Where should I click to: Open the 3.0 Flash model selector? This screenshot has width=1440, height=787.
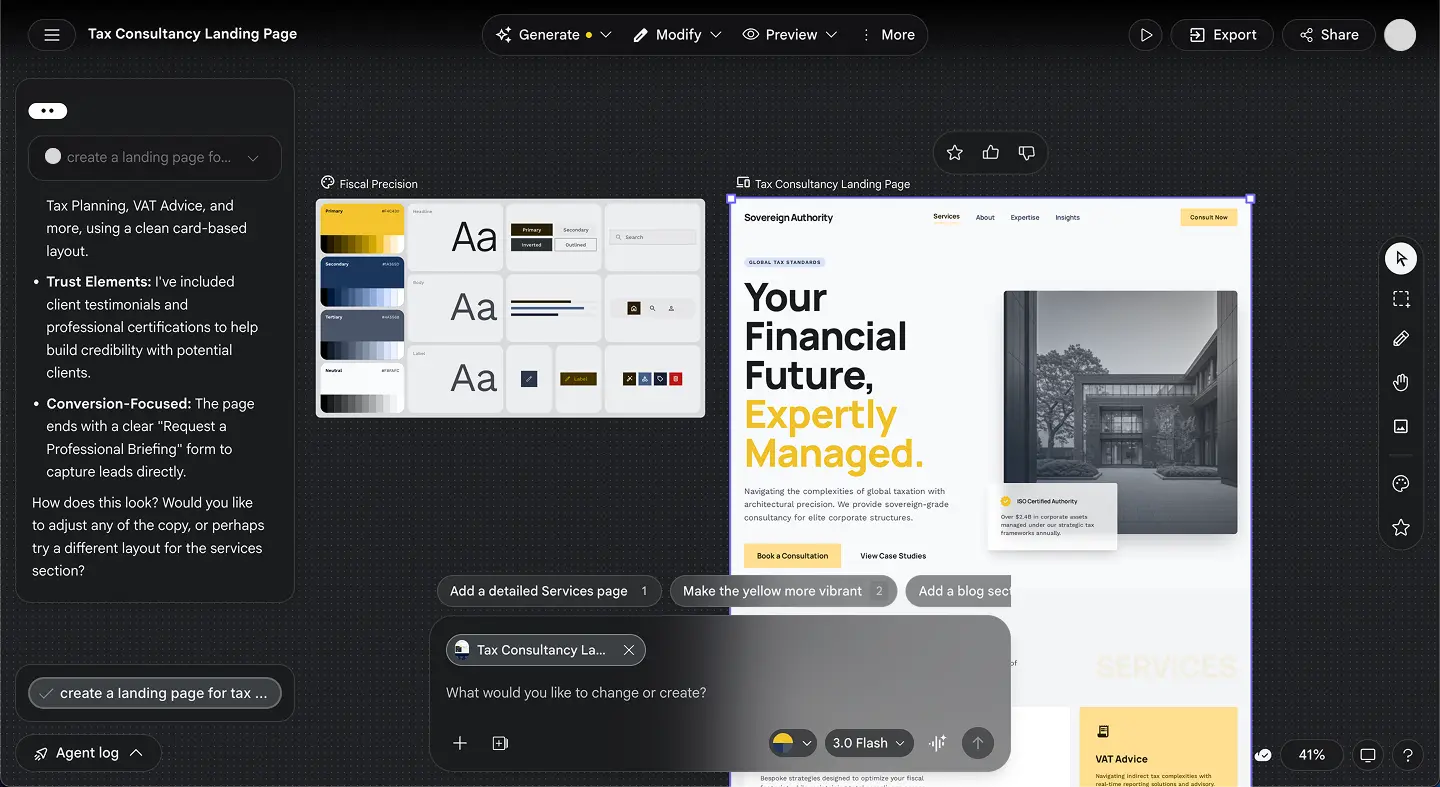tap(868, 743)
